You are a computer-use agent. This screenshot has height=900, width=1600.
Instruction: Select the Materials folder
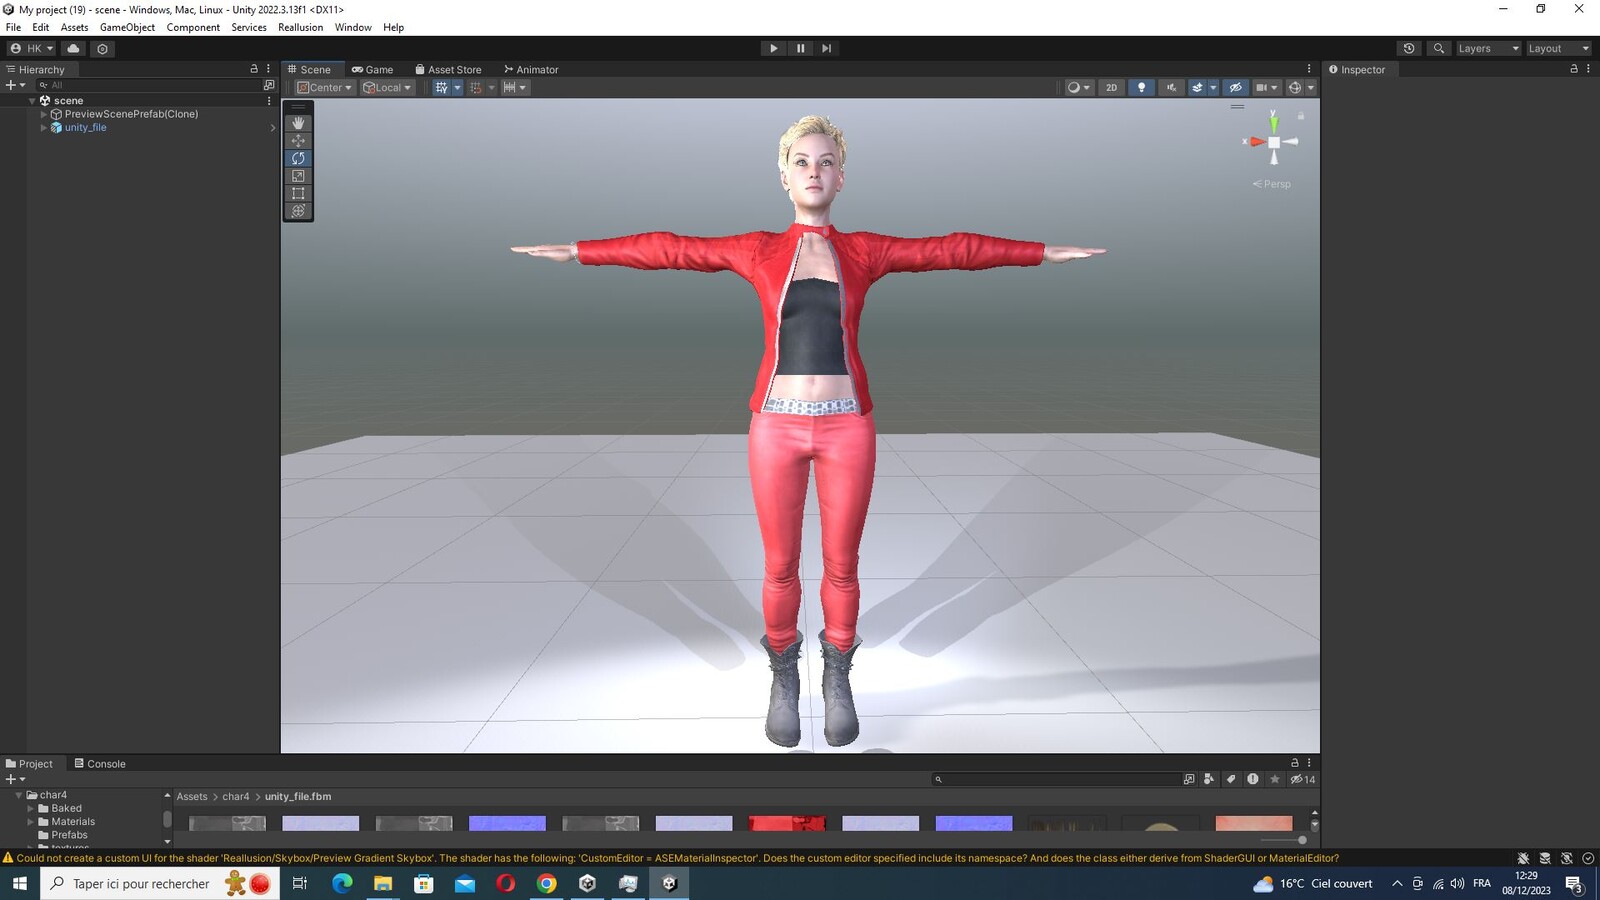click(x=73, y=822)
